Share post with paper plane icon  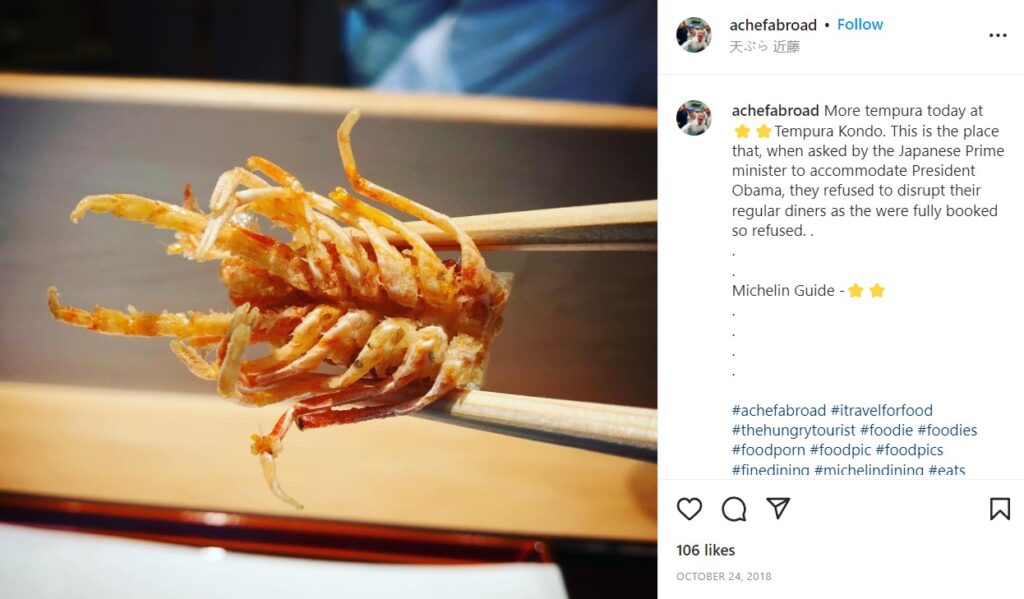click(778, 508)
